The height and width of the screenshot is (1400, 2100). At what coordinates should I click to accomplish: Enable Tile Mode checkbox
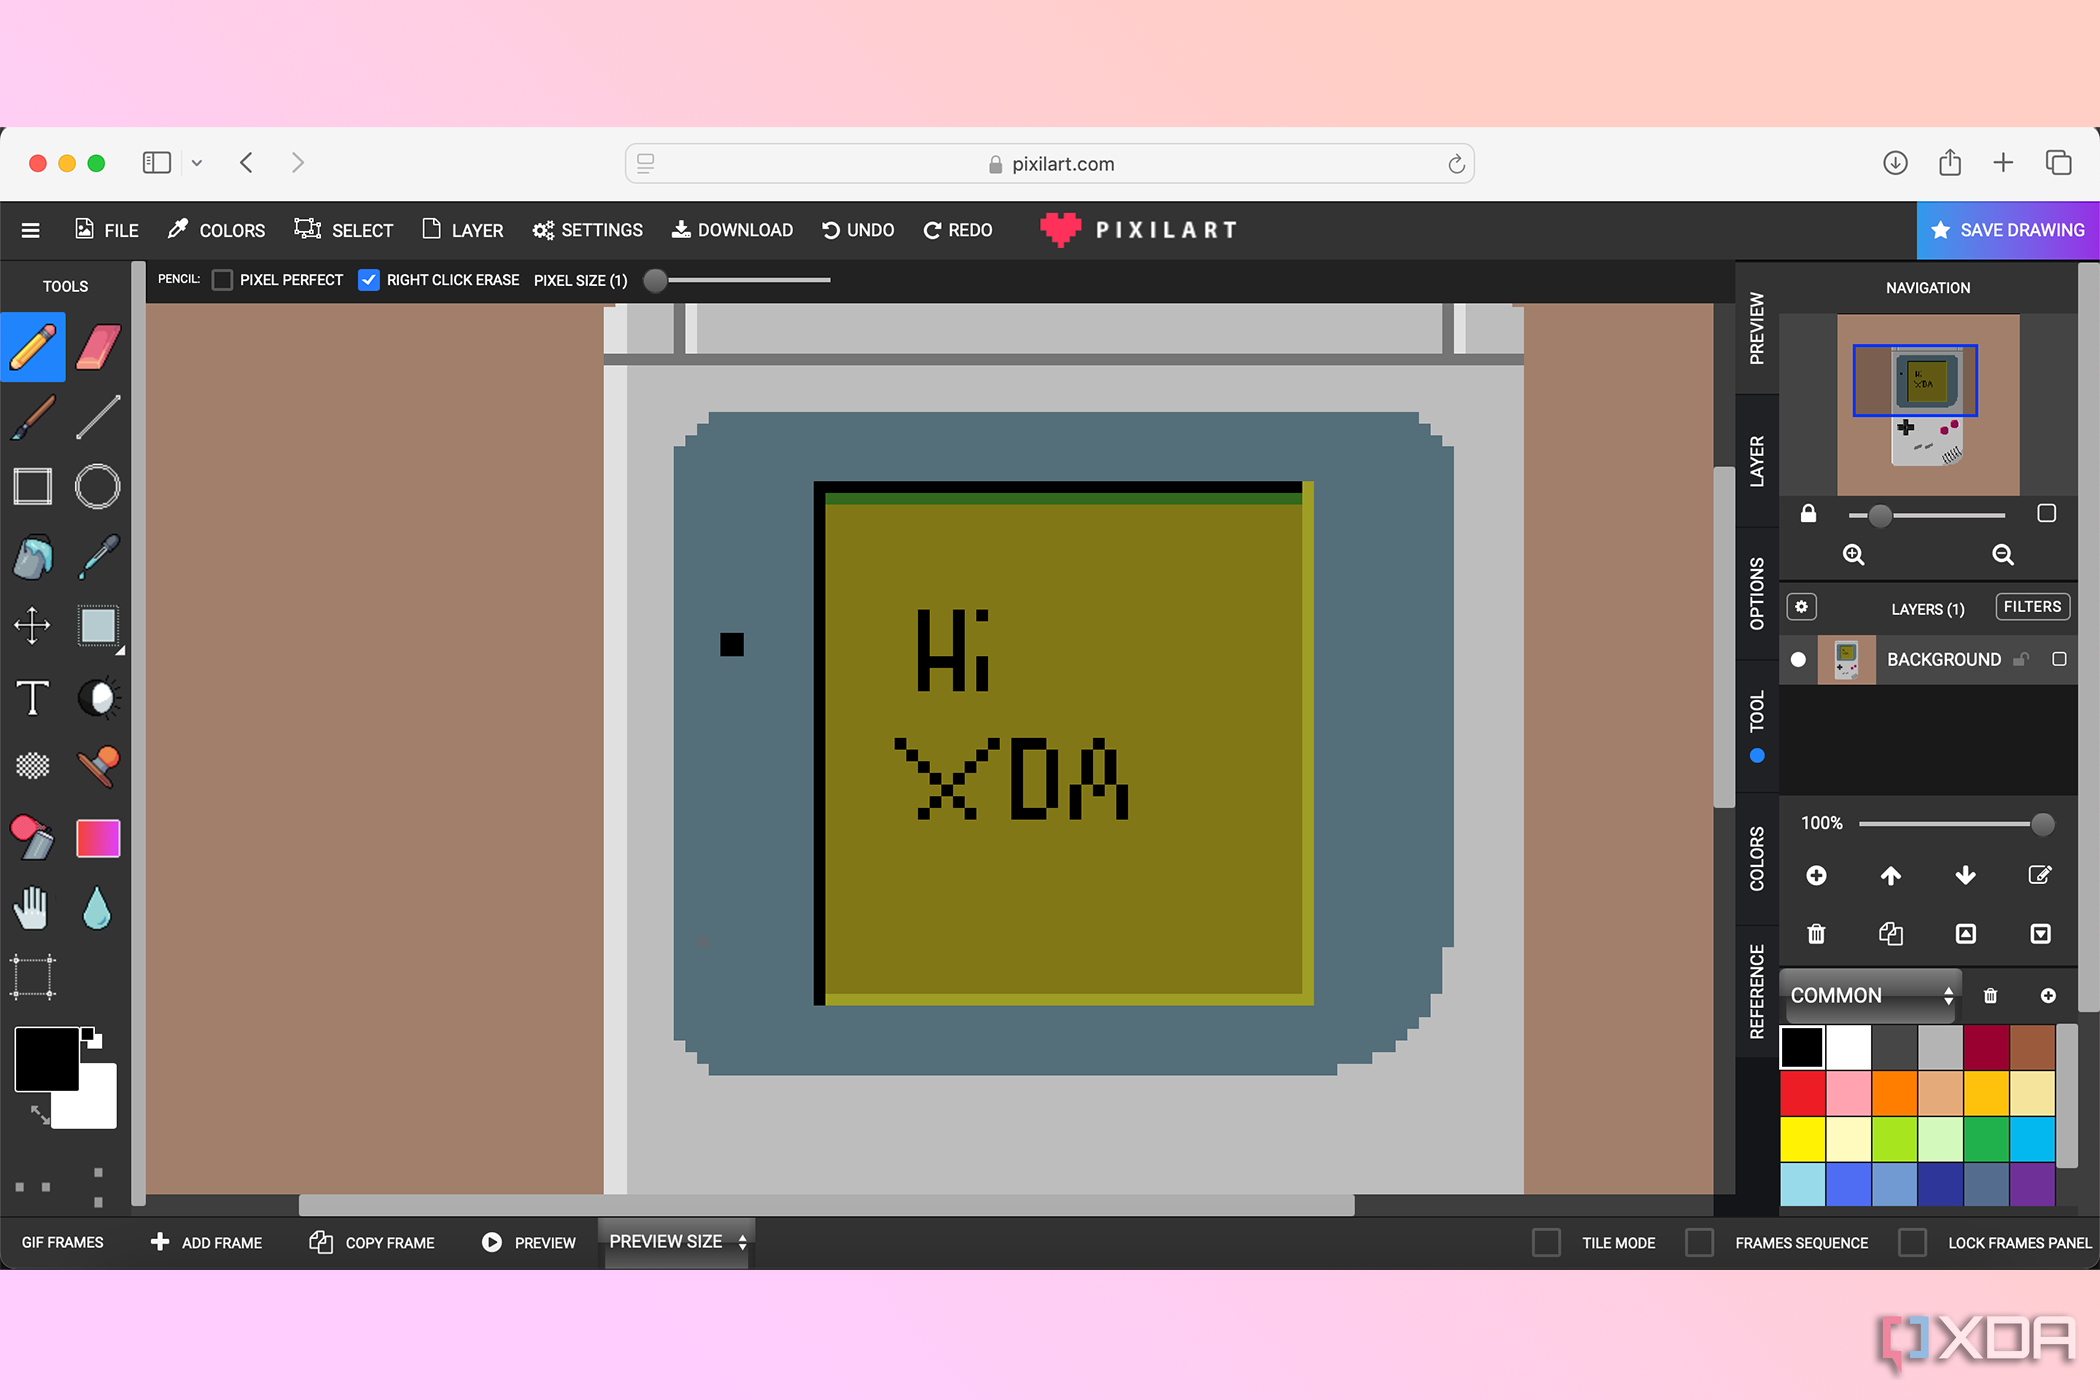point(1547,1243)
